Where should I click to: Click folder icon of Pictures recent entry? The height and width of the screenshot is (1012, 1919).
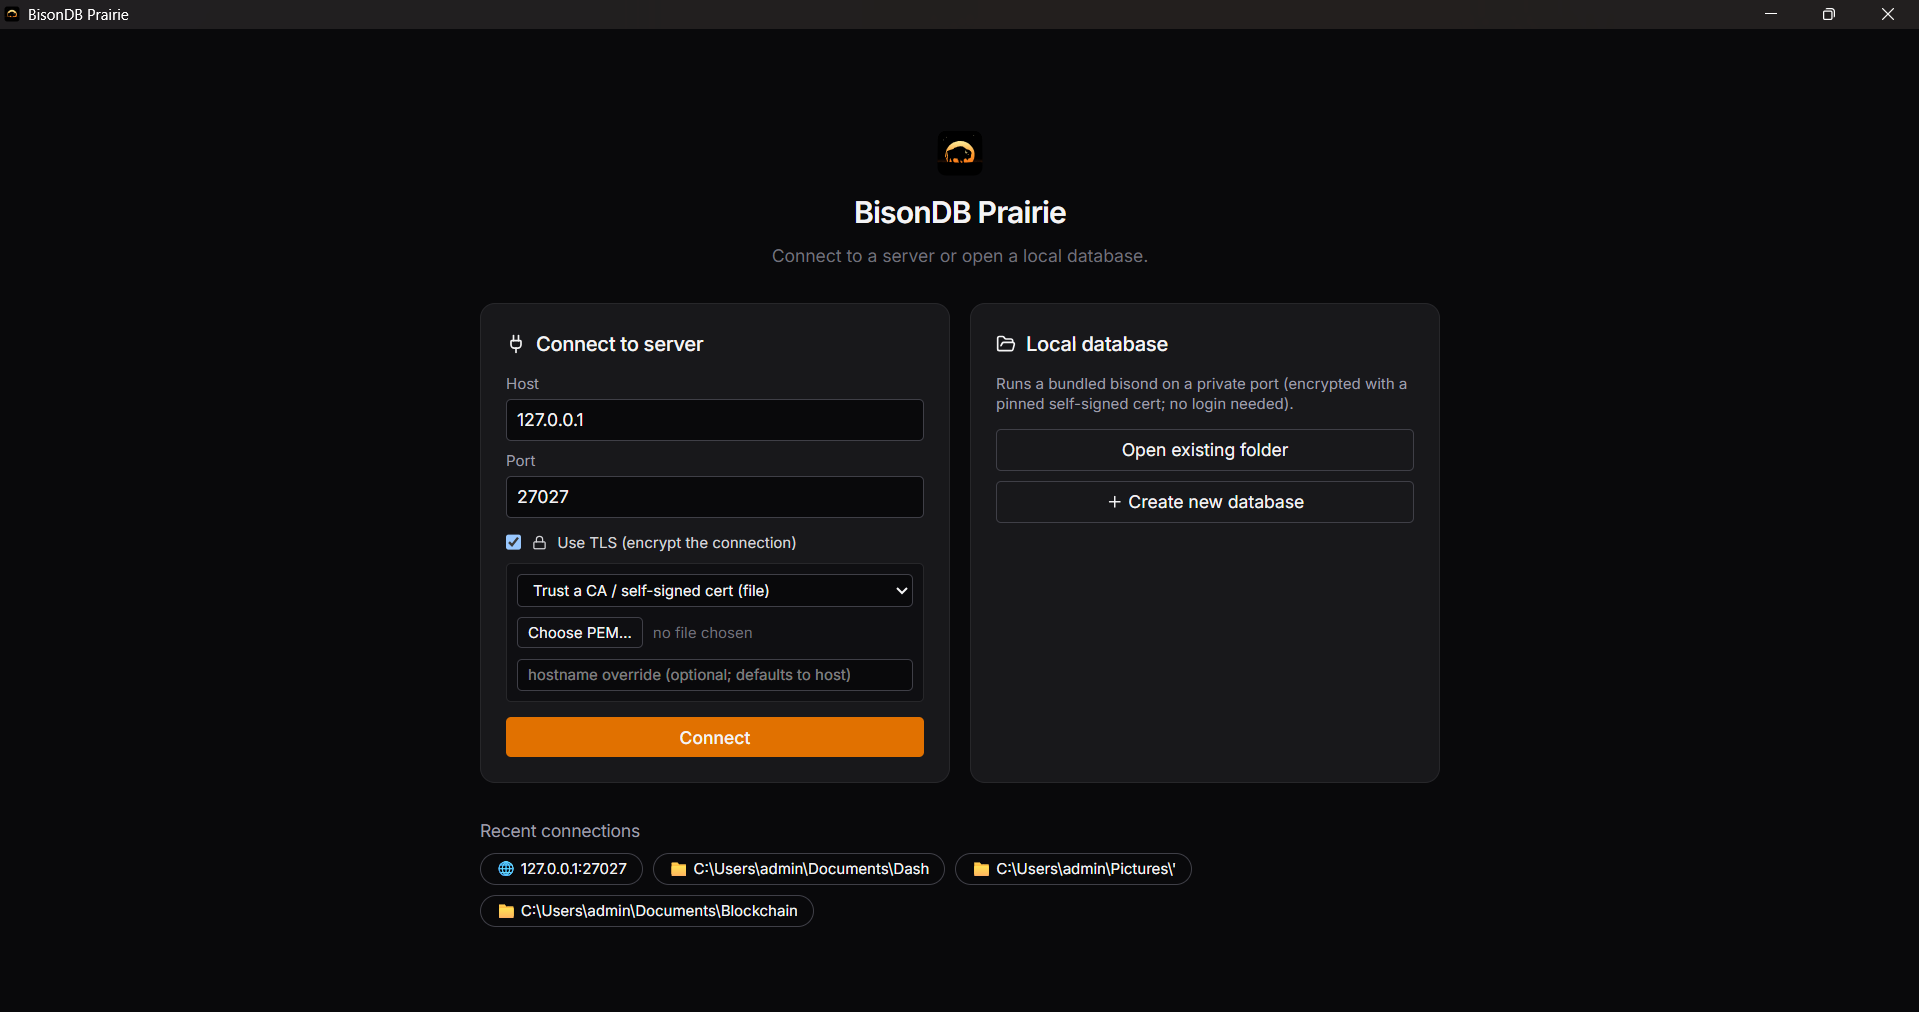[981, 869]
